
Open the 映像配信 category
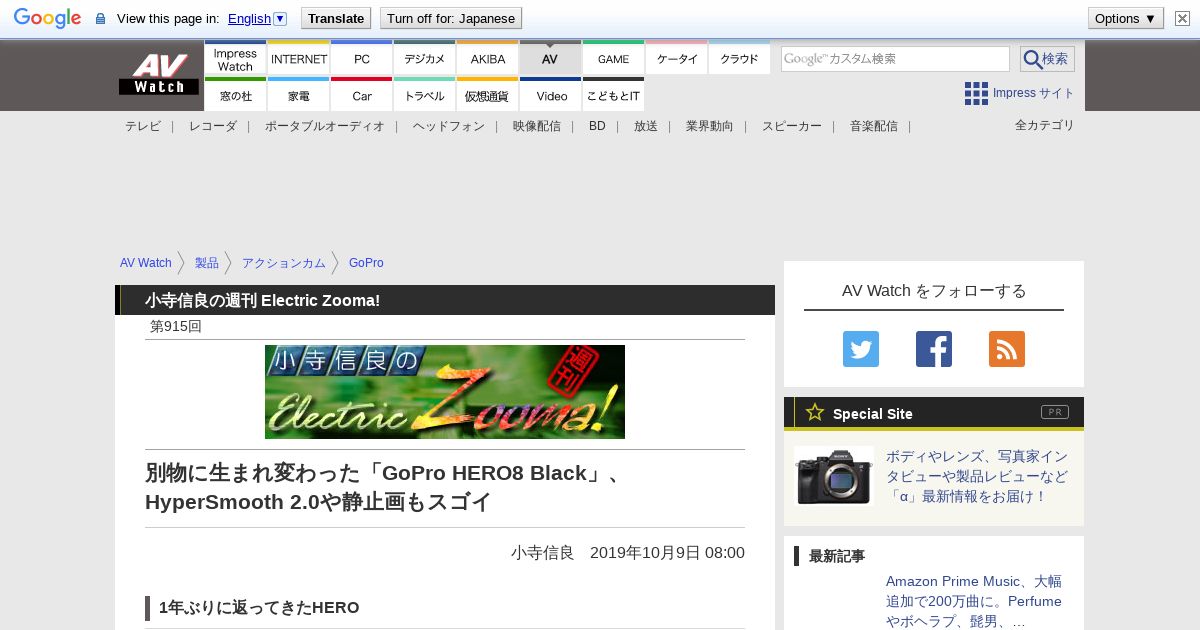[537, 126]
